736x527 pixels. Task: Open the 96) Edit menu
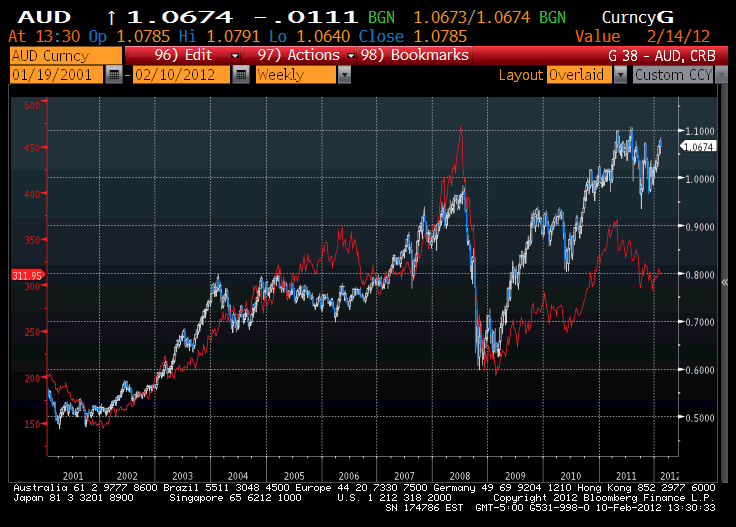point(183,55)
